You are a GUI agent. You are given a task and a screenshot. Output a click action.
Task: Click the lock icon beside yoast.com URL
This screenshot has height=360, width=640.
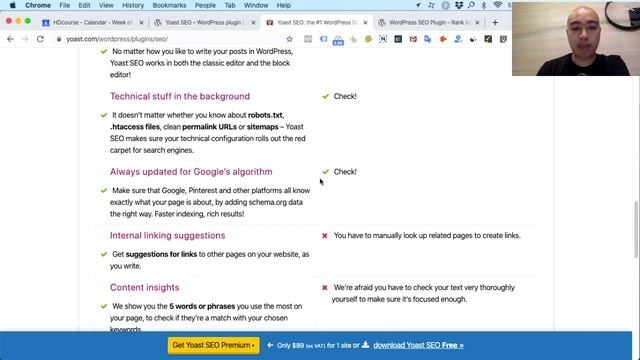coord(59,39)
